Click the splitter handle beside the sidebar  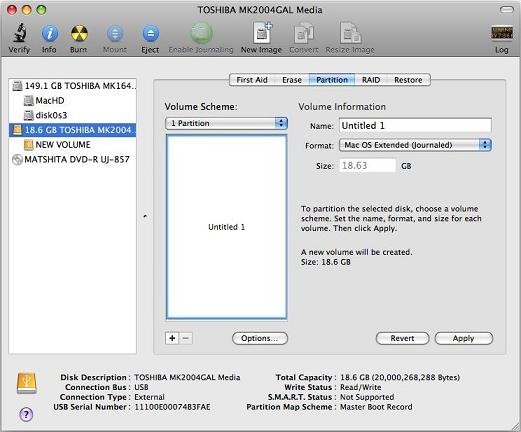[x=145, y=216]
